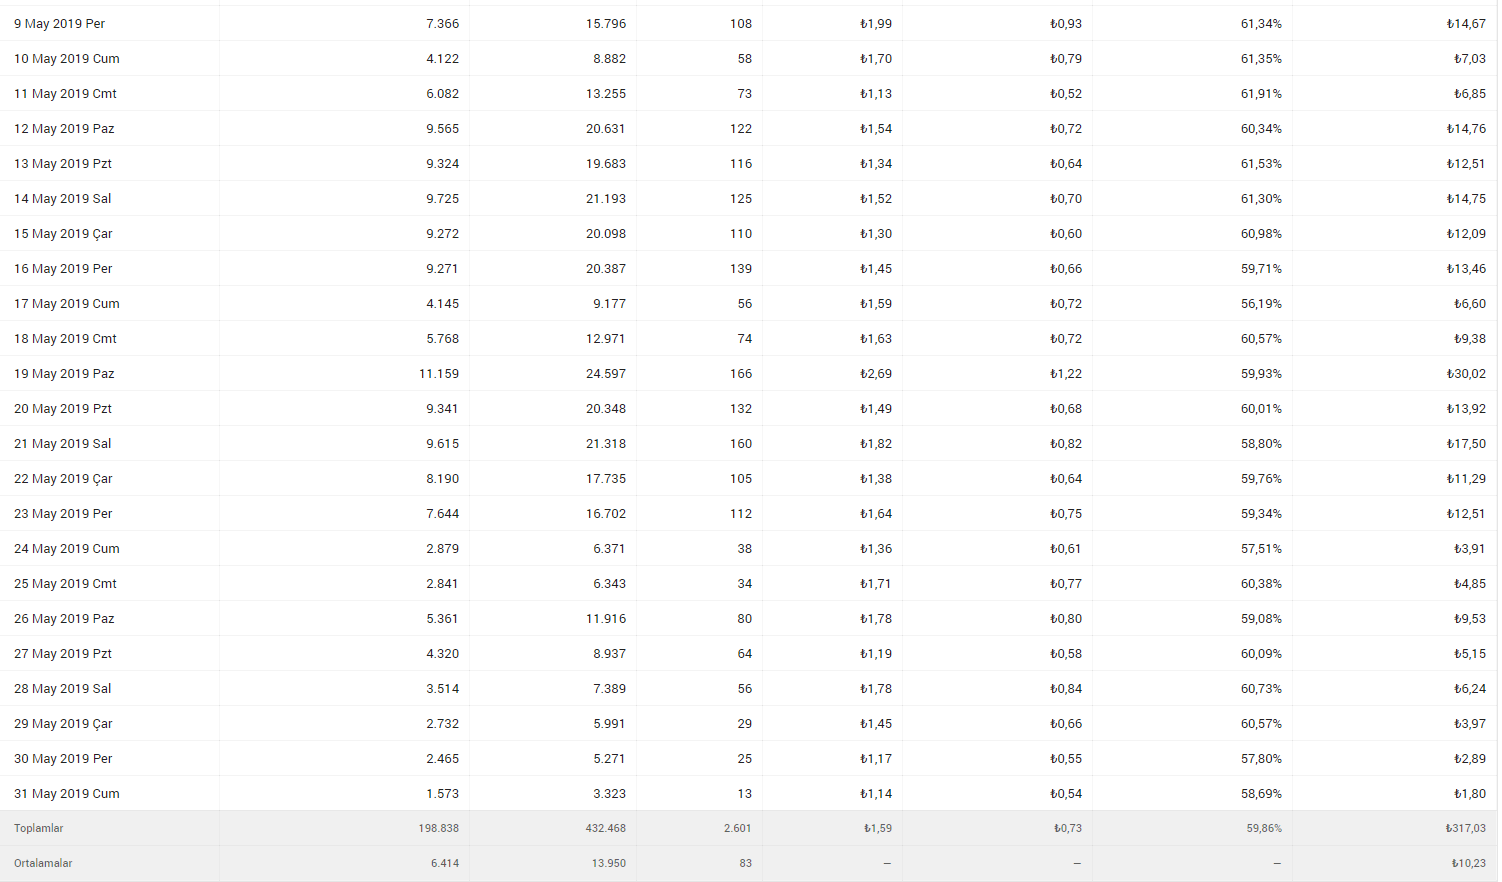Click the 56,19% value on 17 May
The width and height of the screenshot is (1502, 882).
pos(1261,304)
